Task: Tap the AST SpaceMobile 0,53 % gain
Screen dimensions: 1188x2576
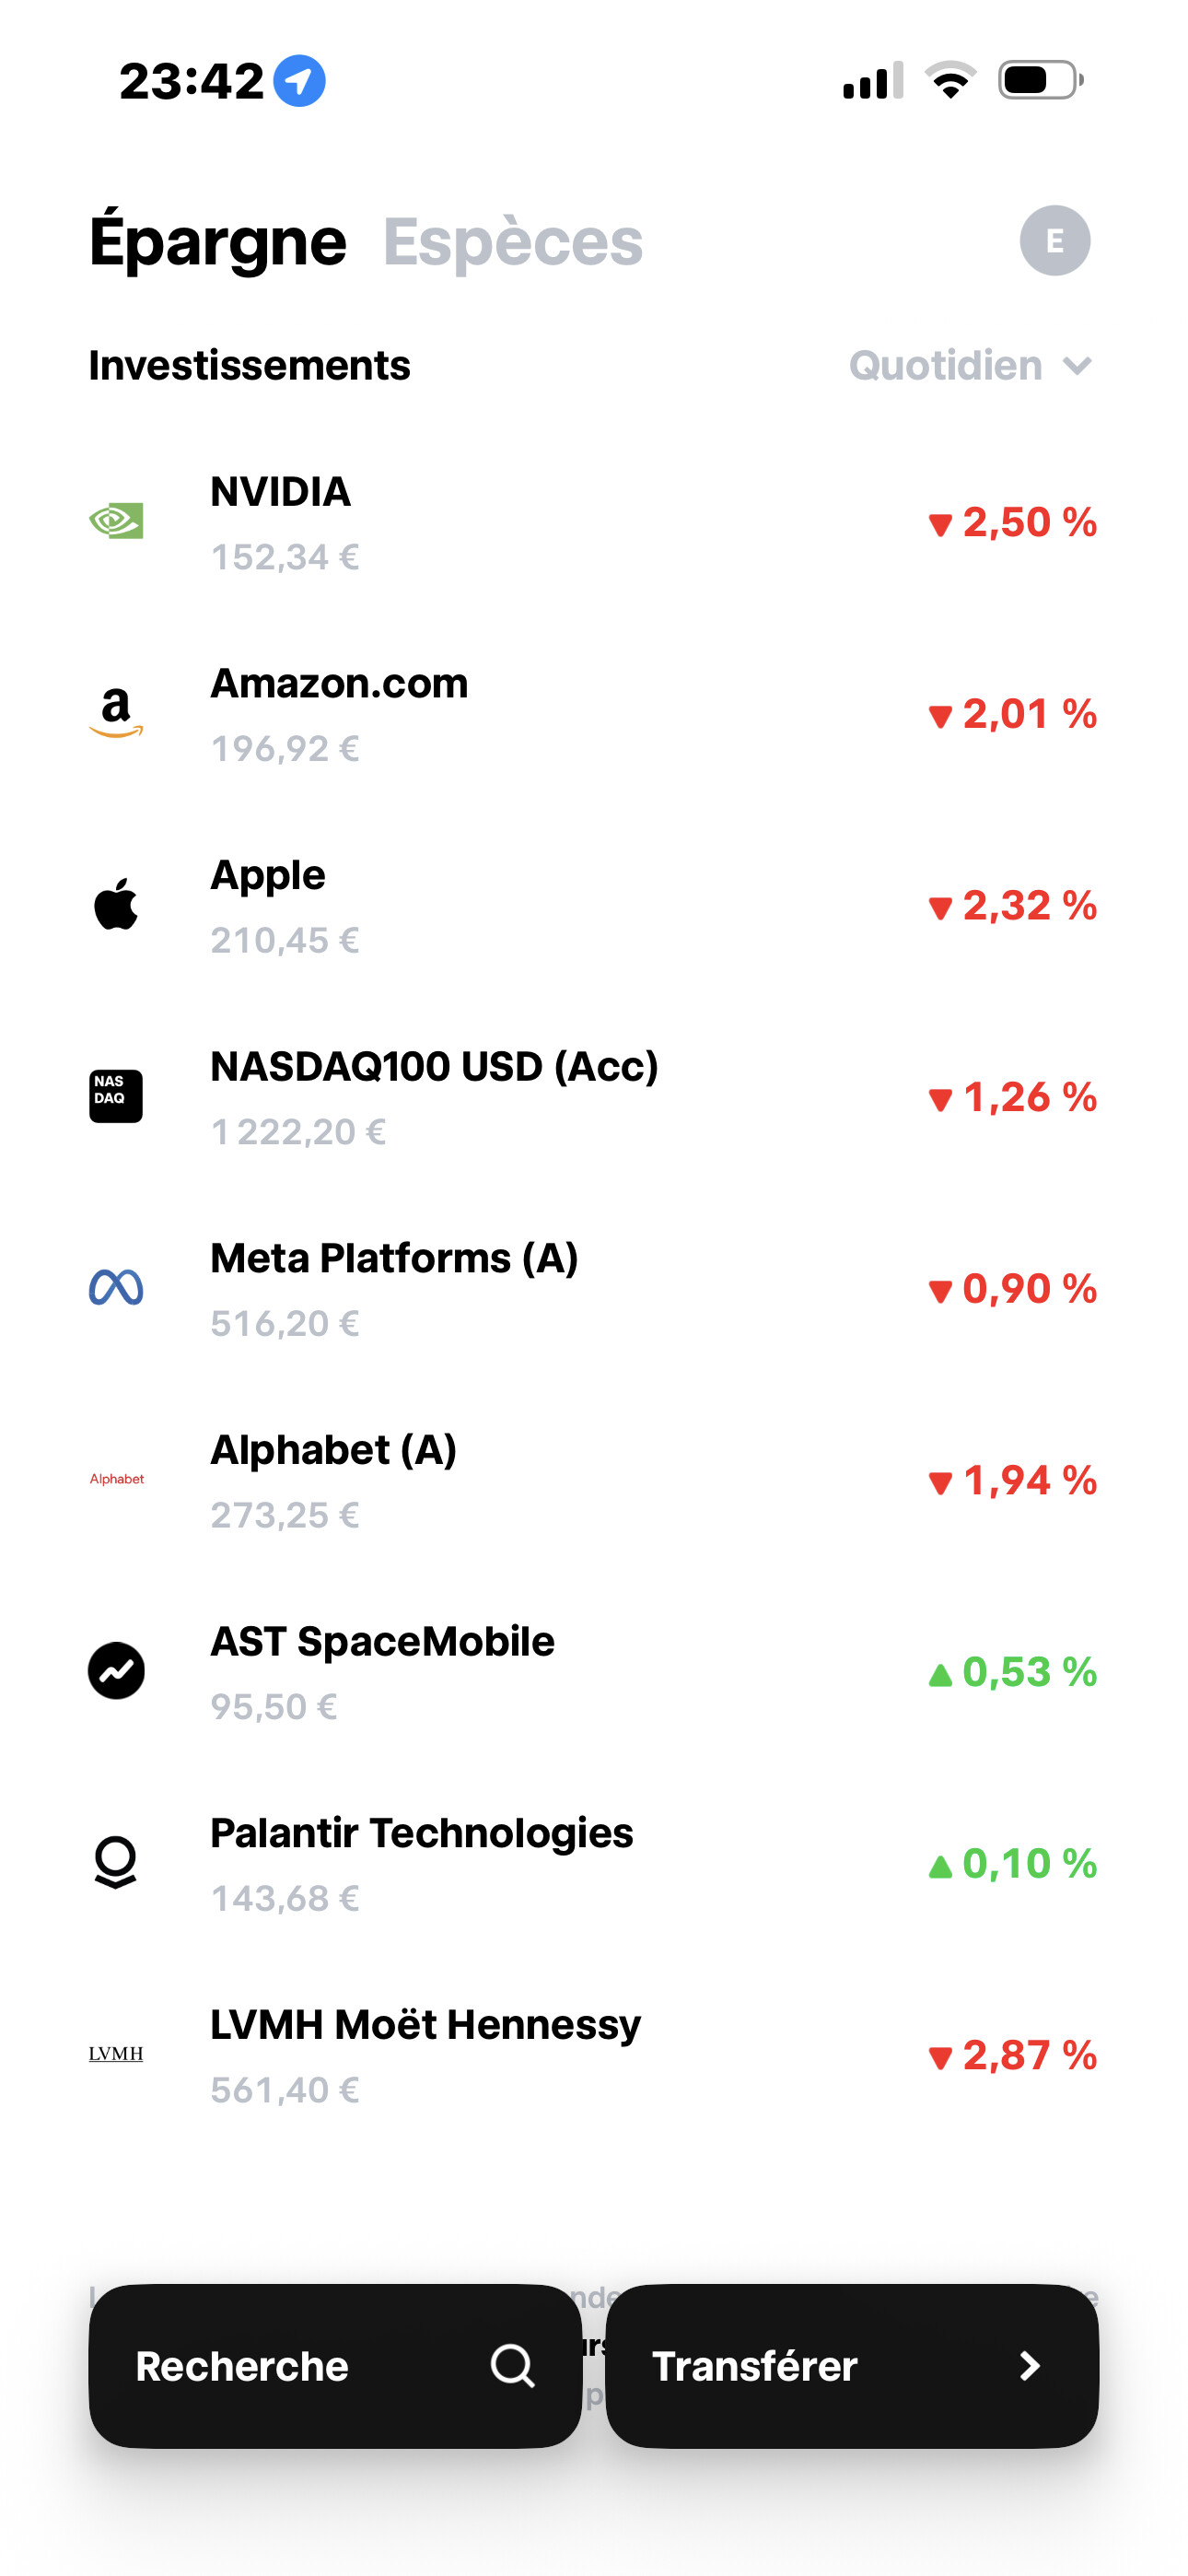Action: (1012, 1672)
